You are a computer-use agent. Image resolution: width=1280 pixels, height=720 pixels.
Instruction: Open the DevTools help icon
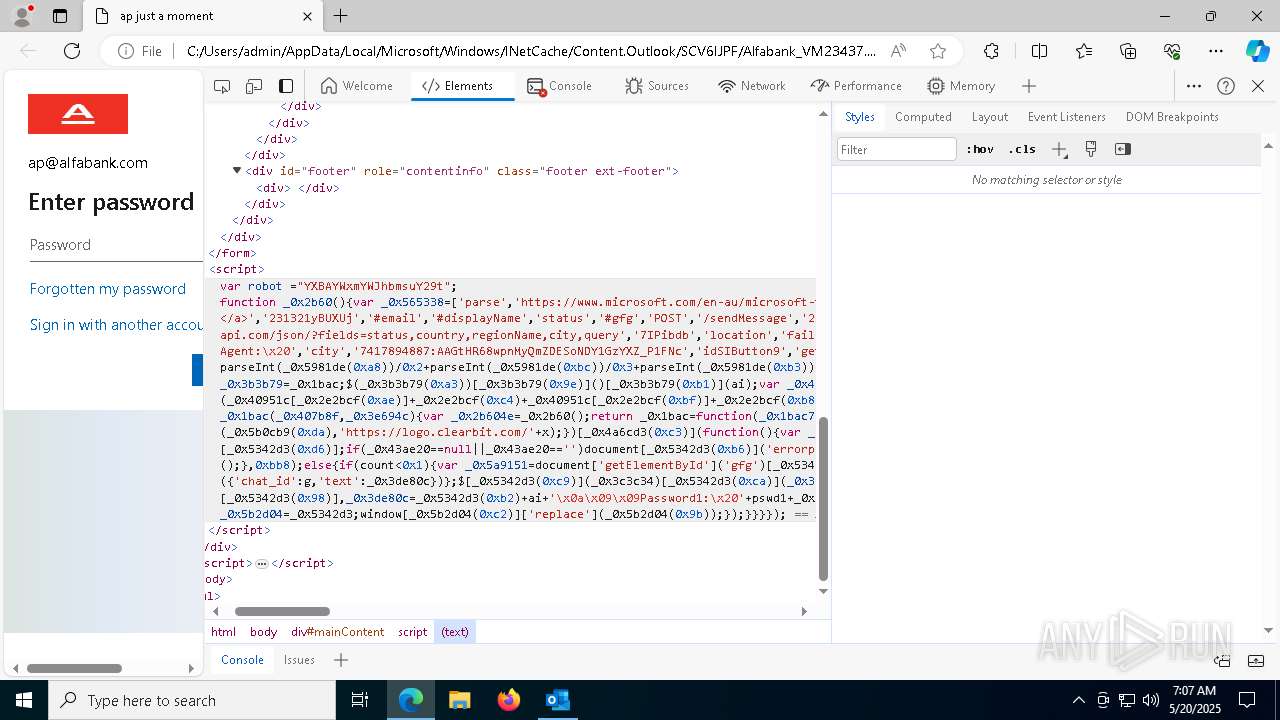(x=1226, y=86)
